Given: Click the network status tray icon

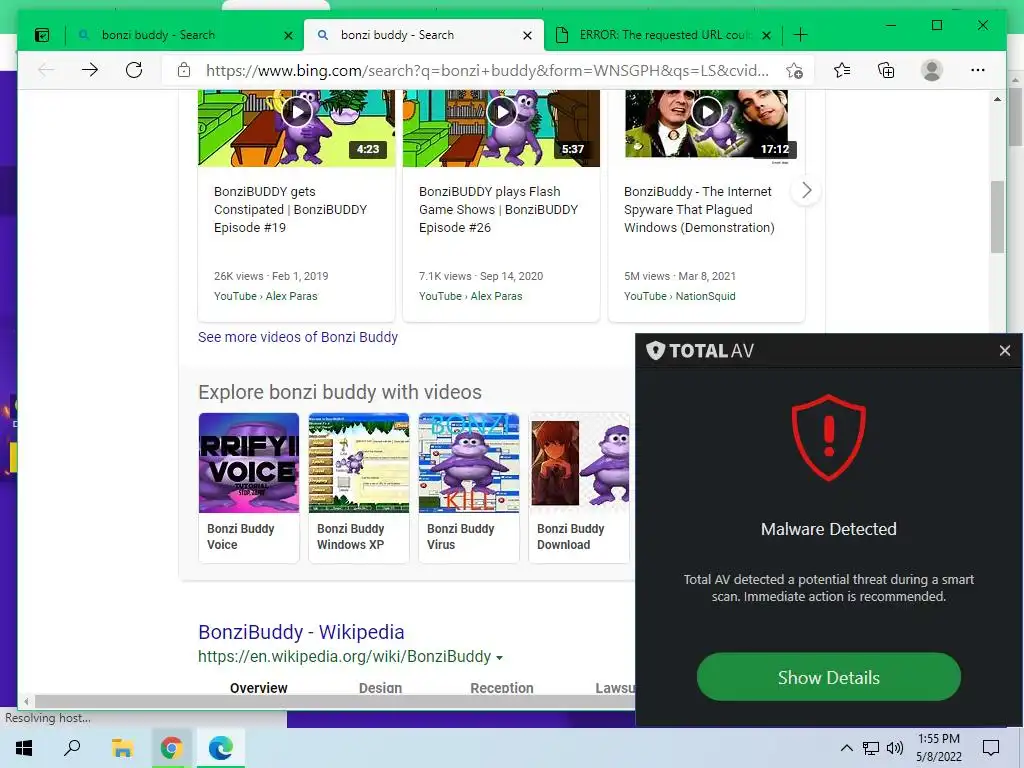Looking at the screenshot, I should click(871, 748).
